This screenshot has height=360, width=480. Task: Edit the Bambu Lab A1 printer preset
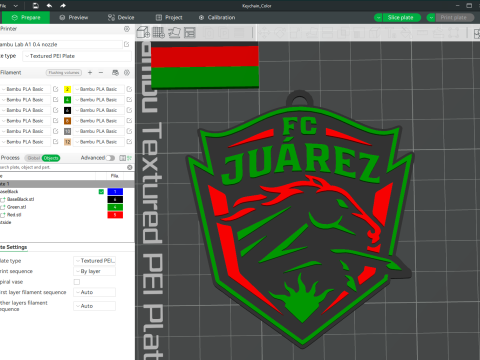(127, 44)
